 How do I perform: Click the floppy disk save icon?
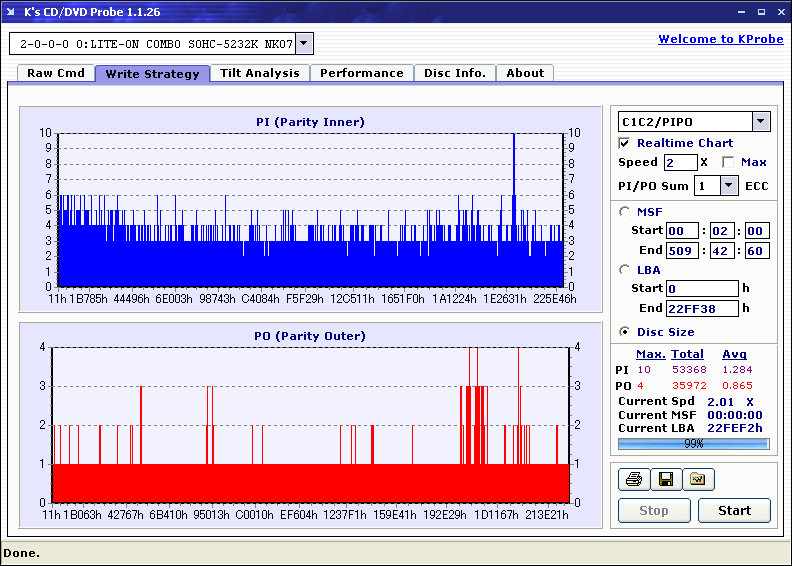coord(666,480)
